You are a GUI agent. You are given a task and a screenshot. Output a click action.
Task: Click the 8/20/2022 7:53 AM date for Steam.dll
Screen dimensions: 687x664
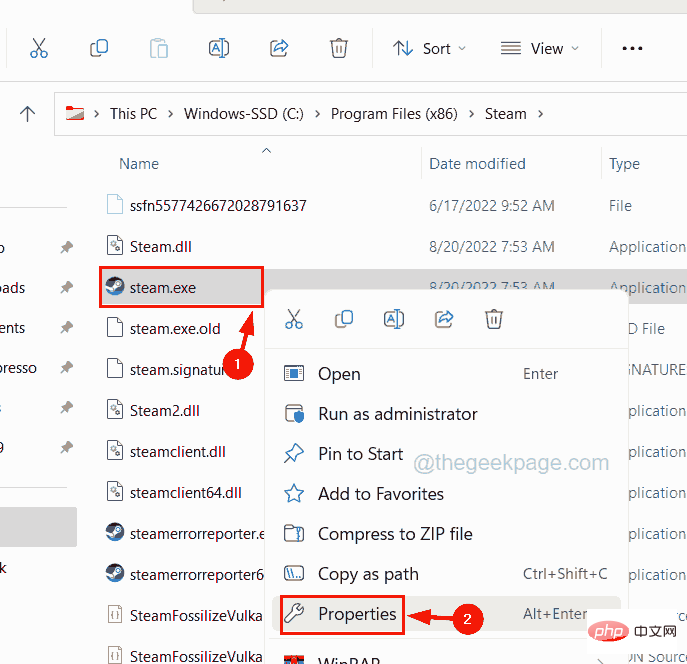[492, 247]
